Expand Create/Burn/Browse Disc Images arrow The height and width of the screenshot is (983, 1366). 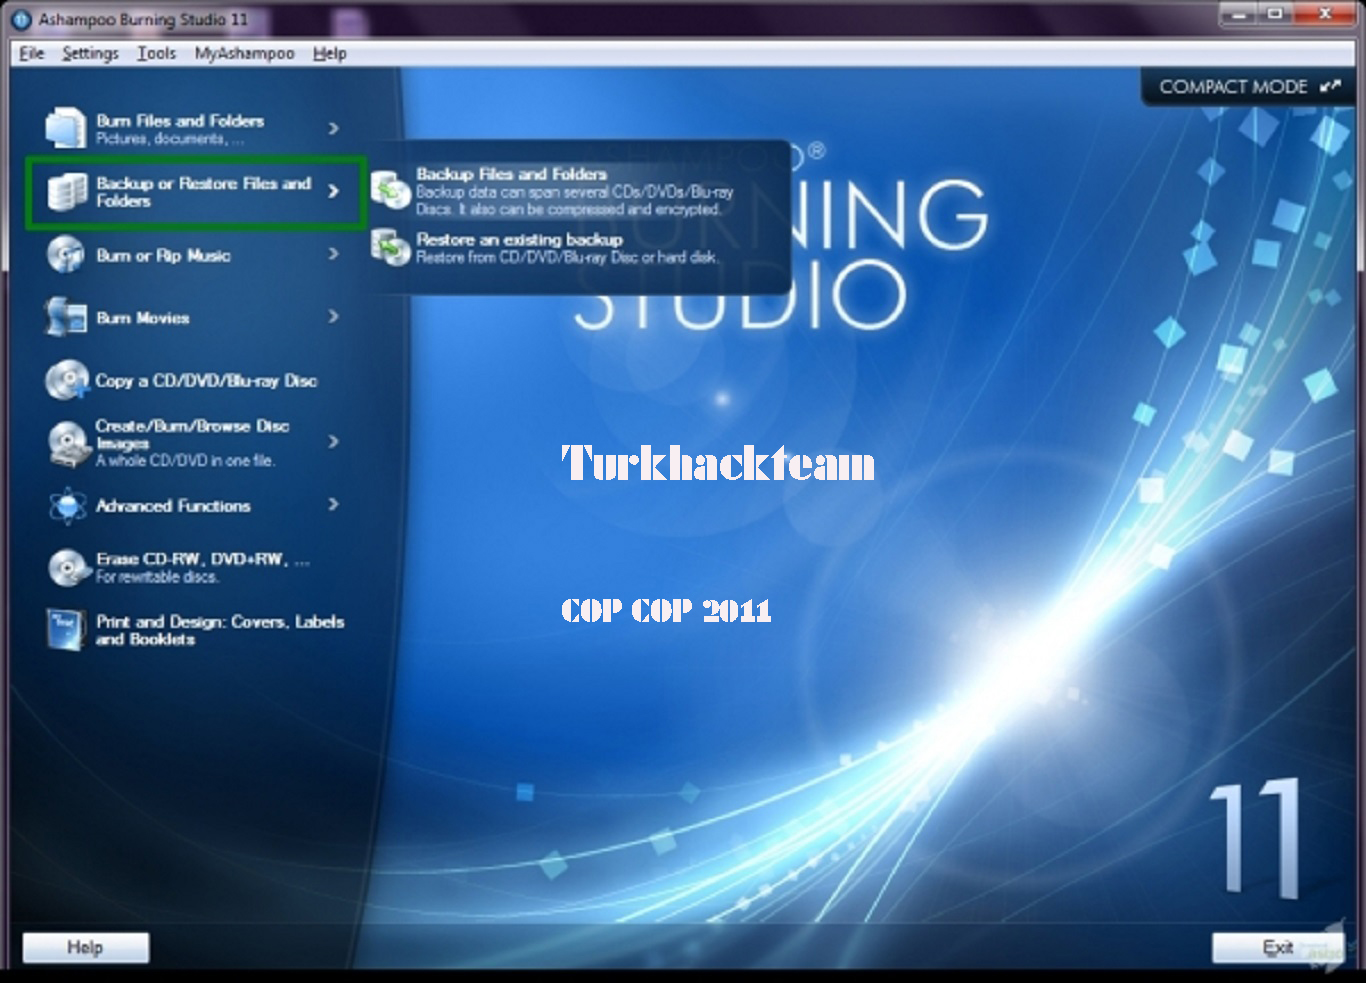tap(333, 441)
